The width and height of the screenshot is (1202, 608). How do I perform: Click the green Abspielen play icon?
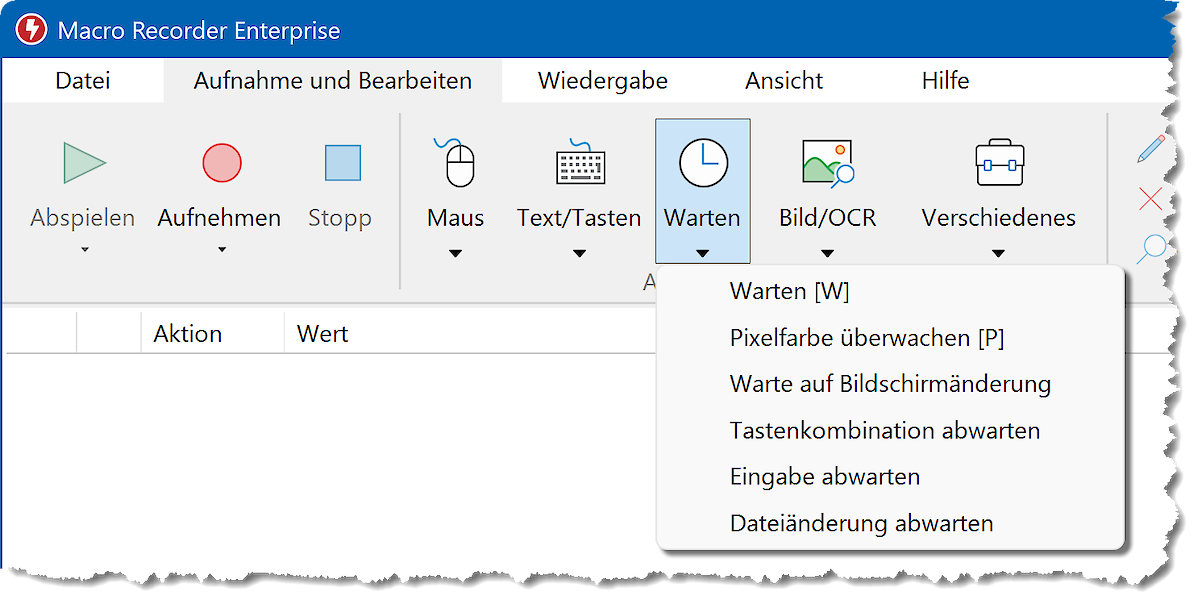84,163
